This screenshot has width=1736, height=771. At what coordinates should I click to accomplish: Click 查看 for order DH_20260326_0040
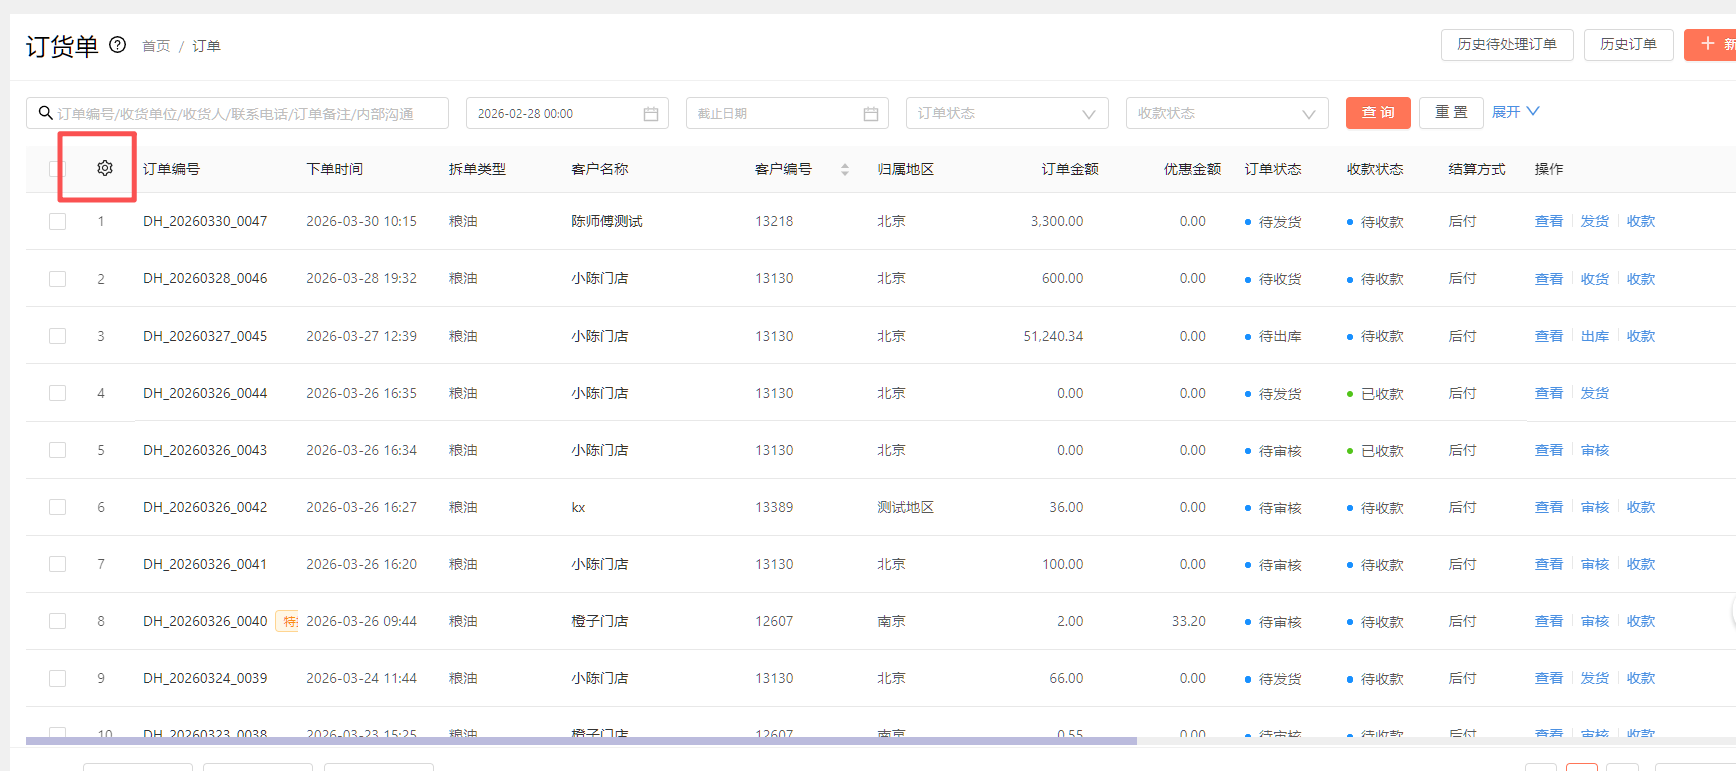pos(1548,621)
